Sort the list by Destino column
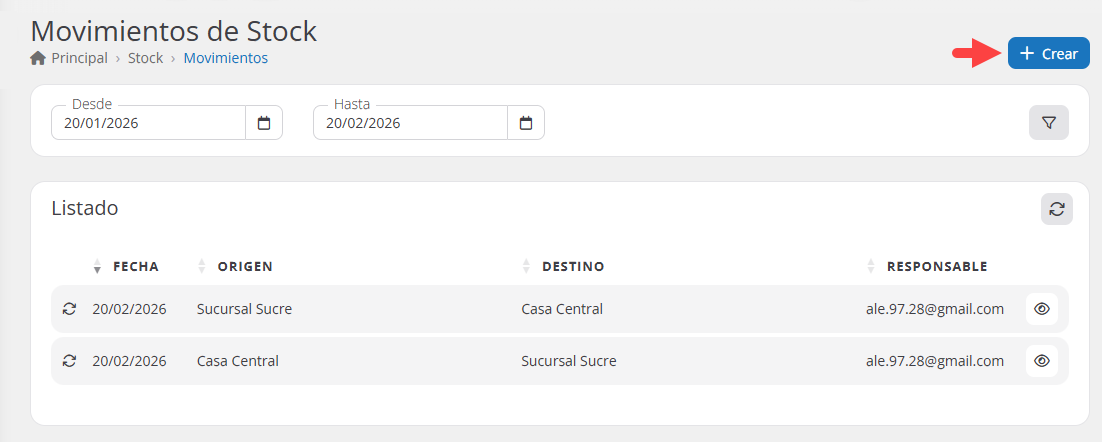Image resolution: width=1102 pixels, height=442 pixels. pyautogui.click(x=572, y=266)
